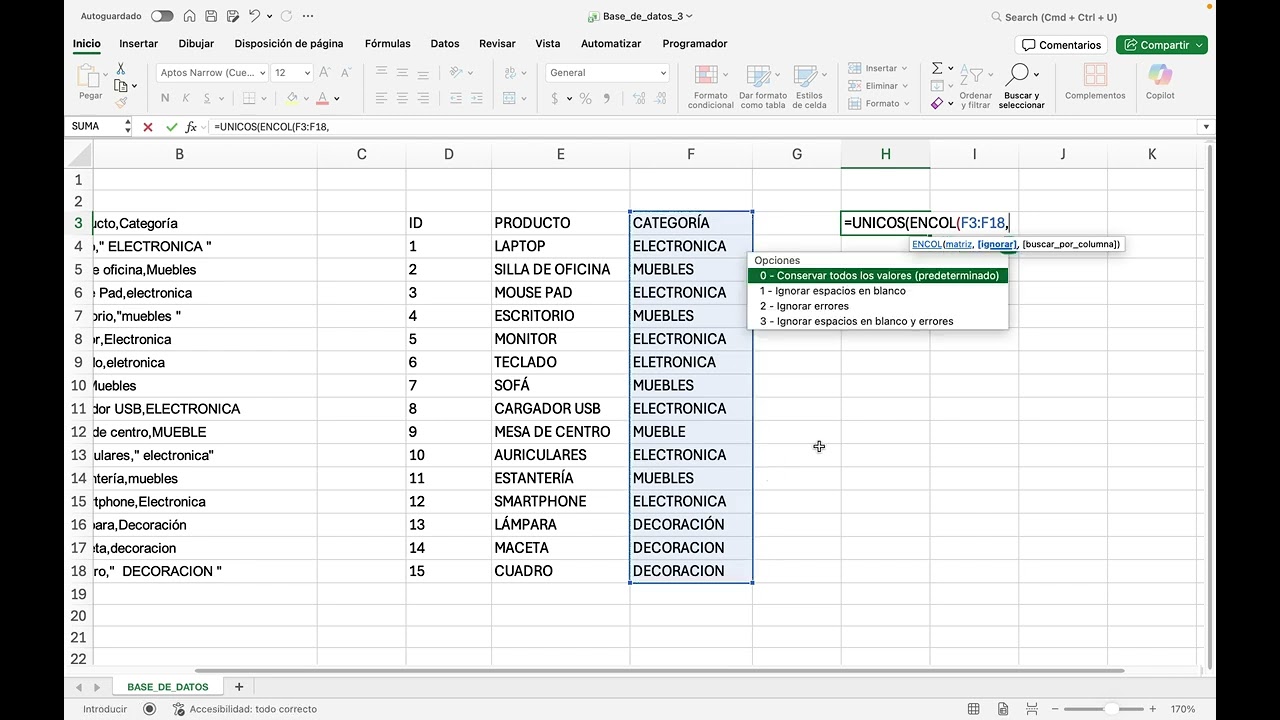The width and height of the screenshot is (1280, 720).
Task: Select option 3 - Ignorar espacios en blanco y errores
Action: point(878,321)
